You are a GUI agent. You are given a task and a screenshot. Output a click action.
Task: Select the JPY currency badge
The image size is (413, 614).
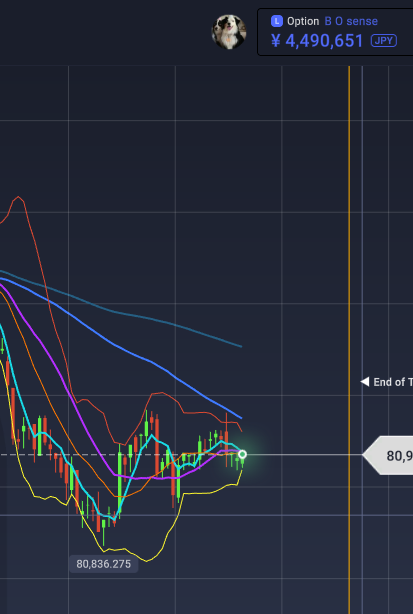[384, 41]
